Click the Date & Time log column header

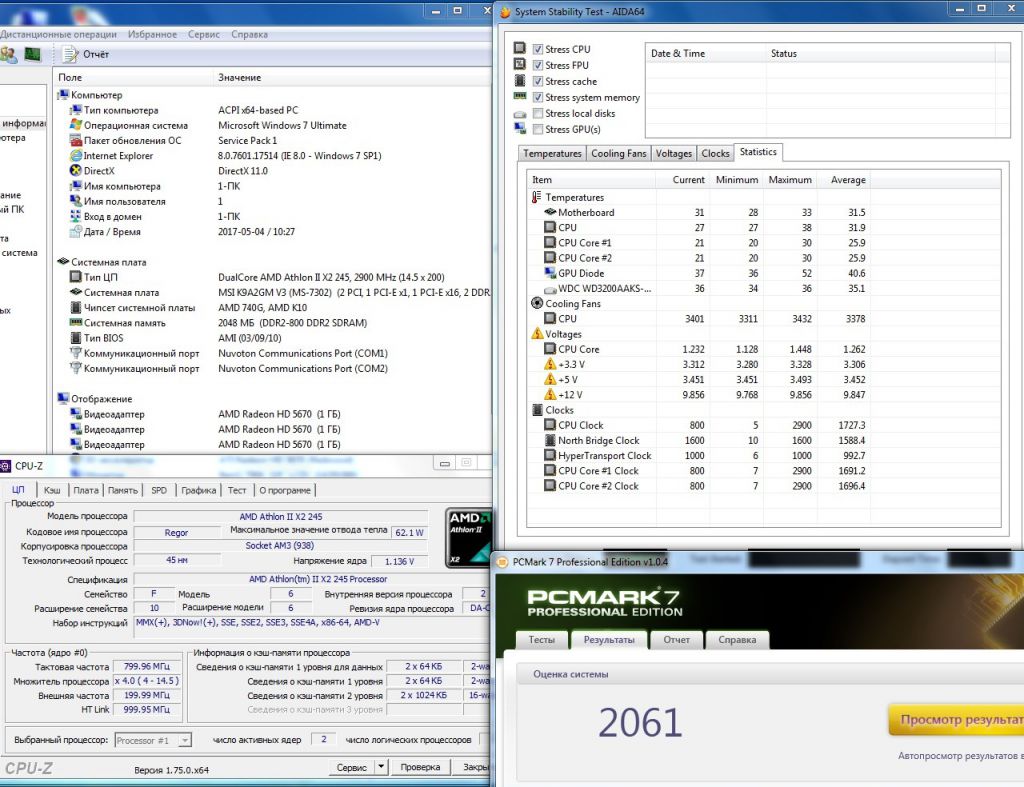click(706, 54)
